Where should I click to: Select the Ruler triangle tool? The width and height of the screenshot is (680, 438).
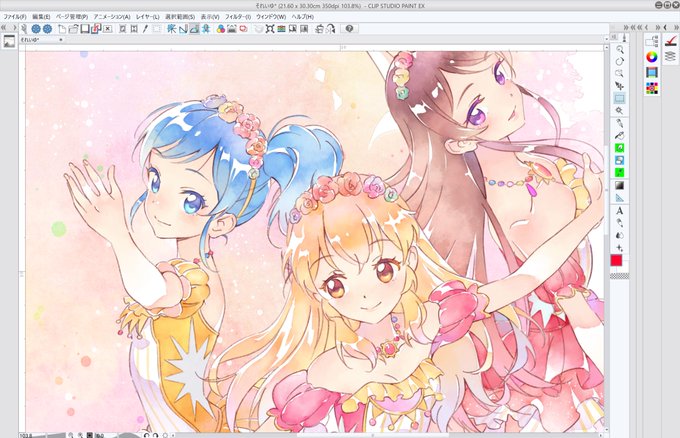tap(620, 198)
